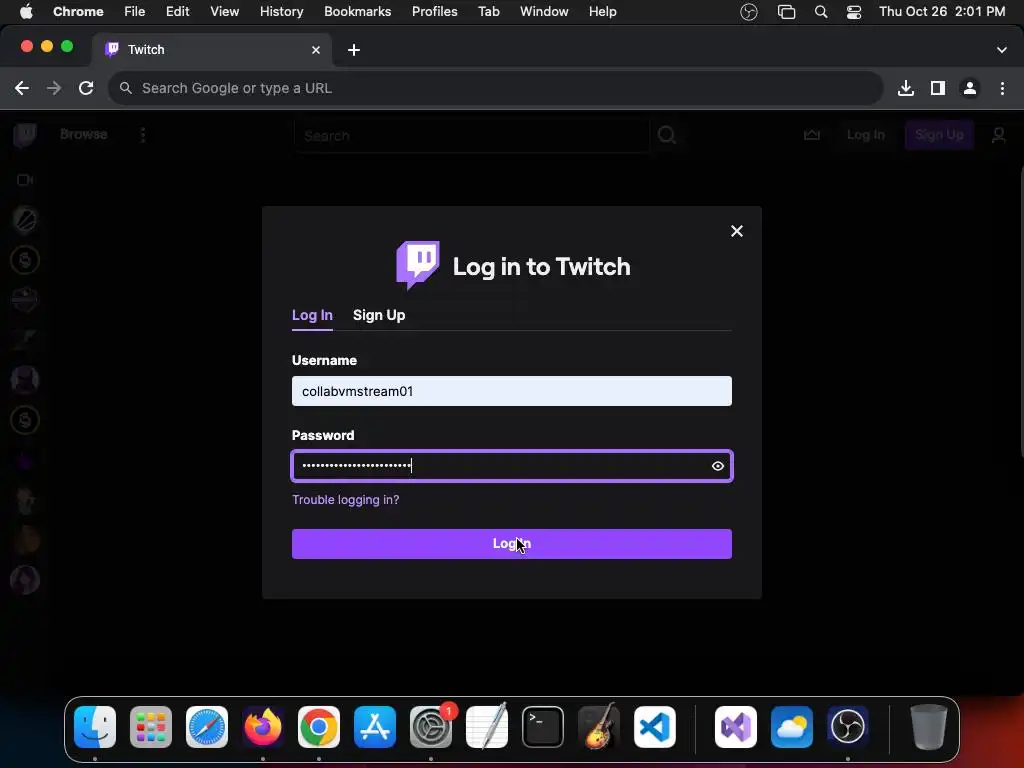Open the Tab menu
The image size is (1024, 768).
pos(488,12)
